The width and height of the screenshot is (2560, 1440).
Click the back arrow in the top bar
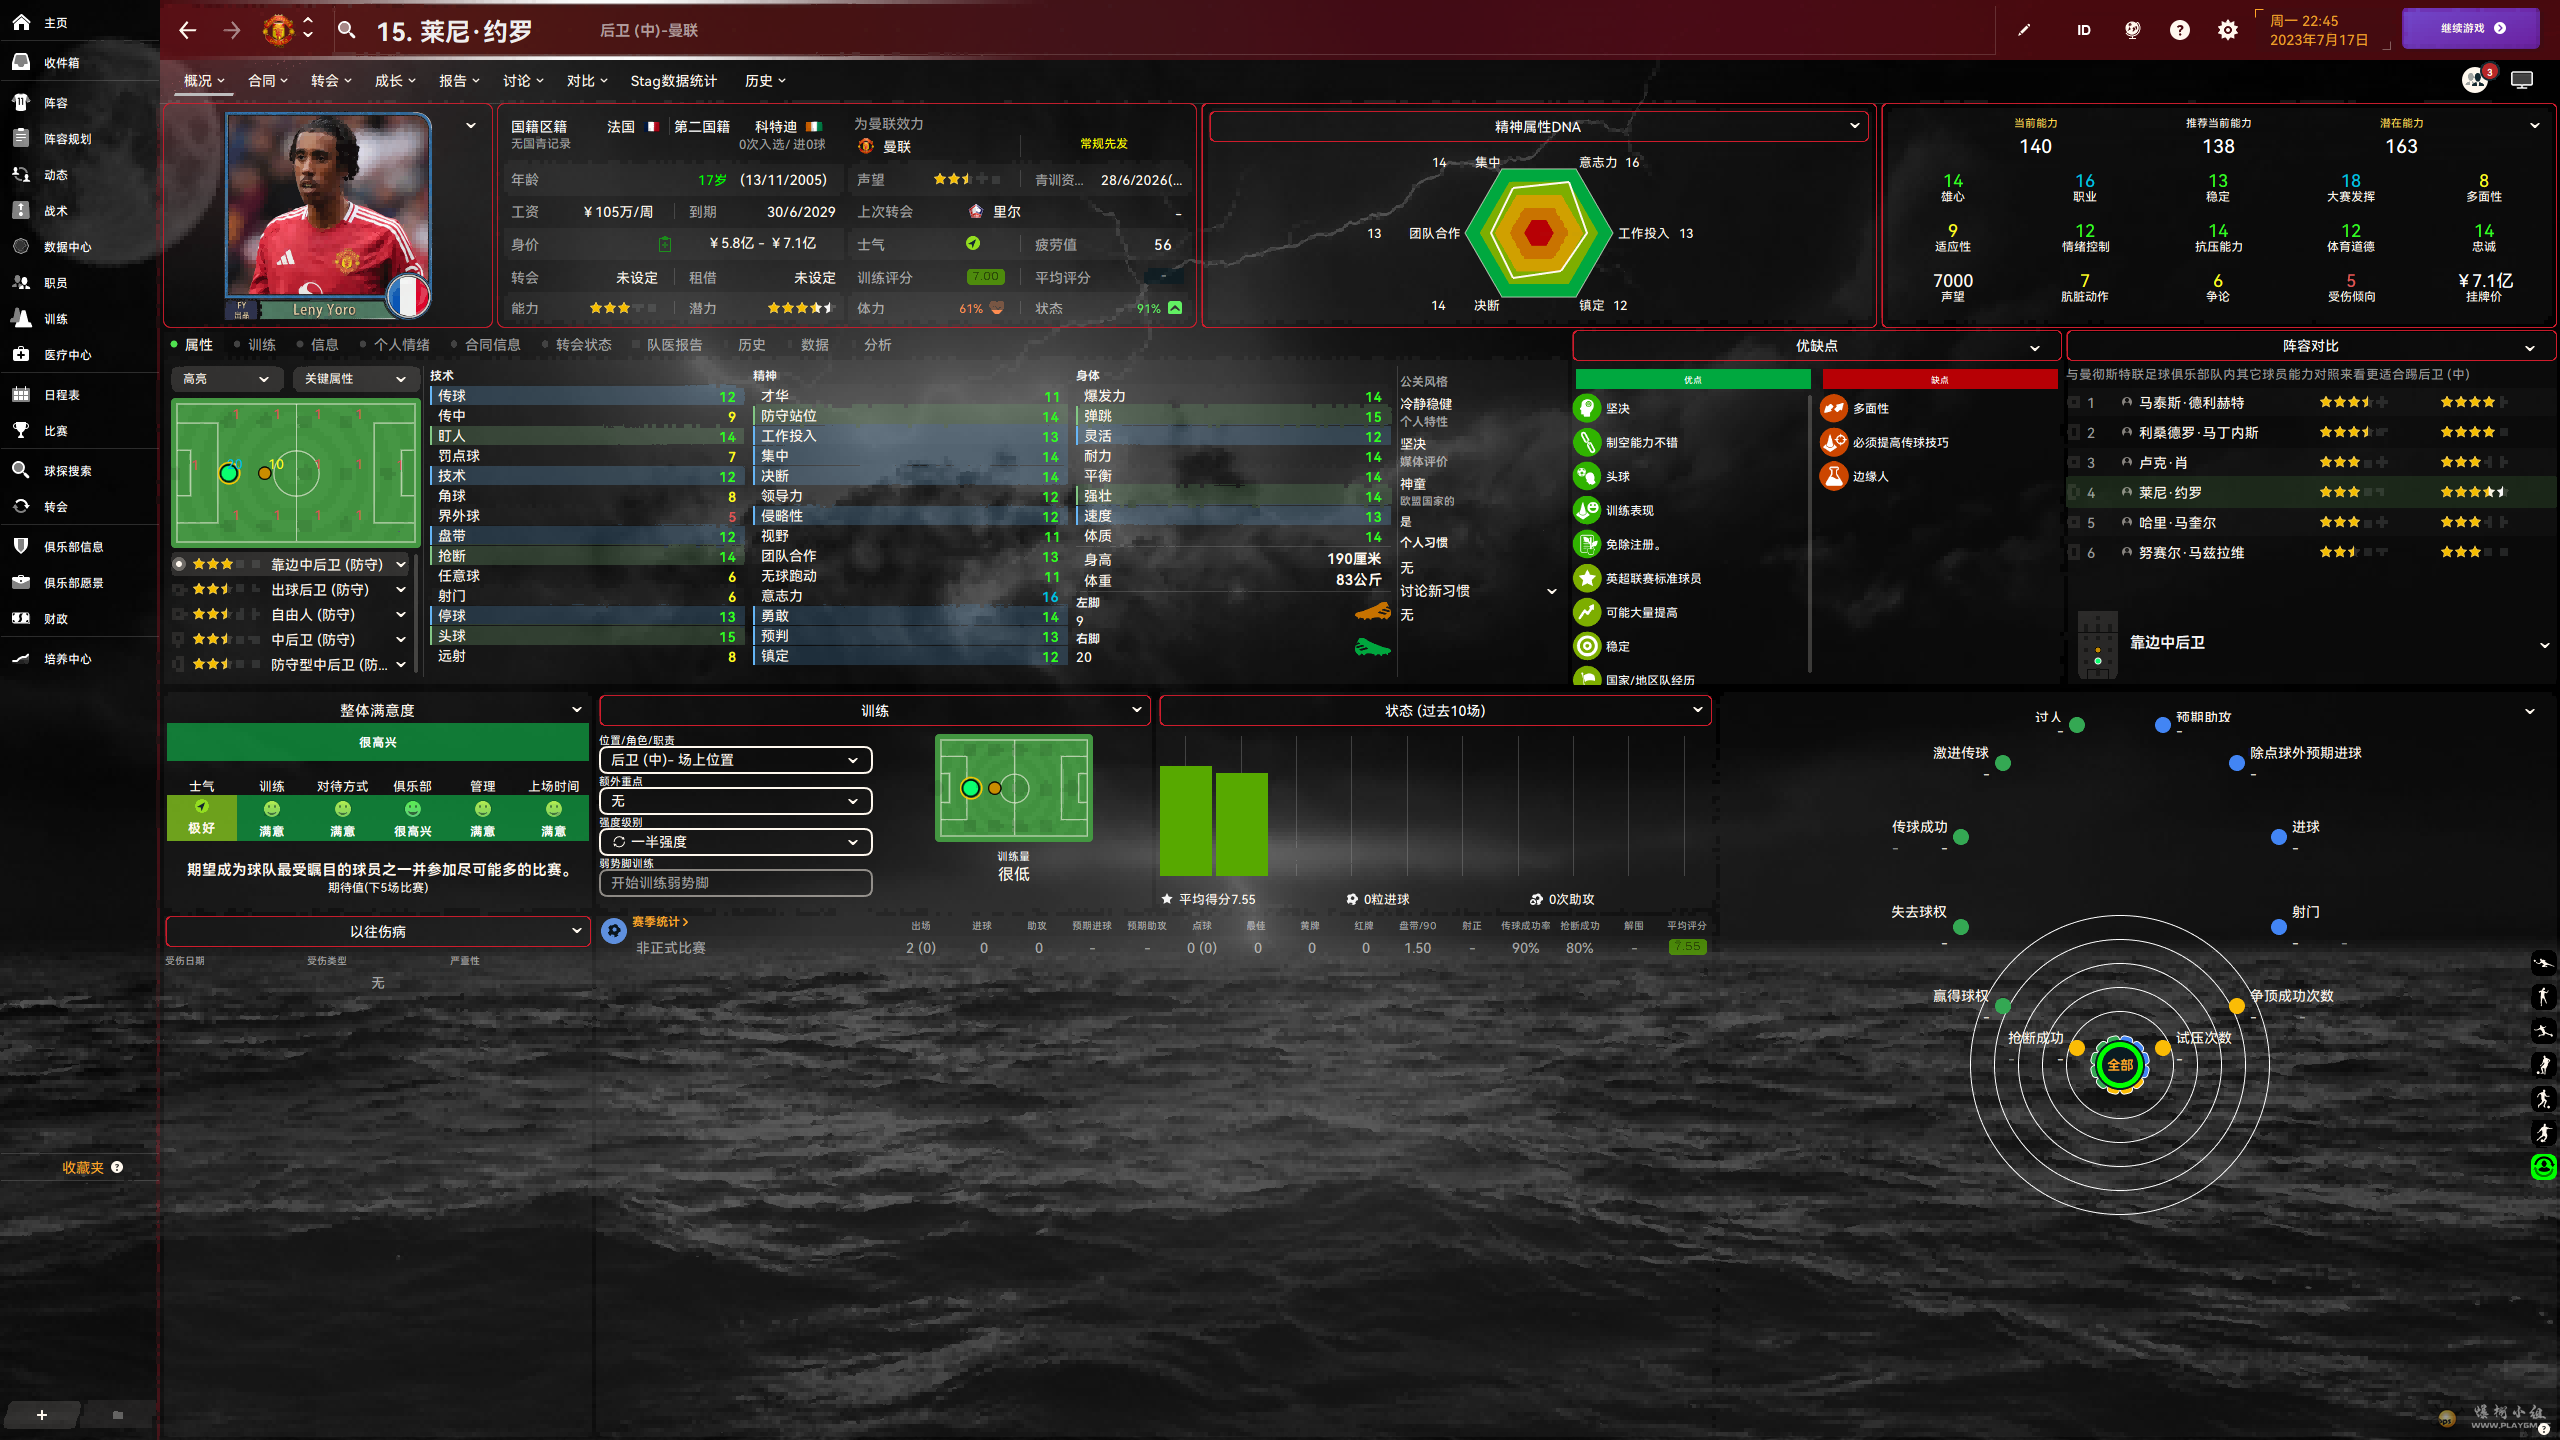point(187,30)
